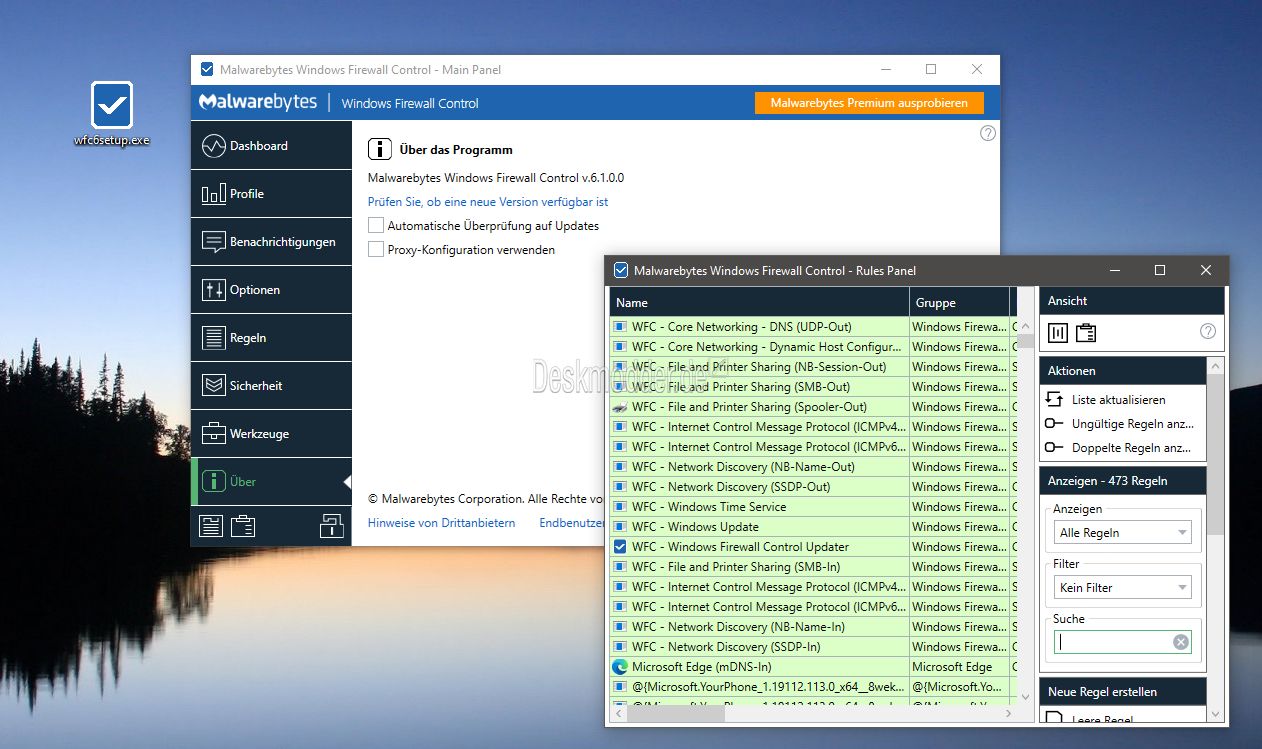Open the Filter dropdown showing Kein Filter
This screenshot has width=1262, height=749.
point(1123,588)
